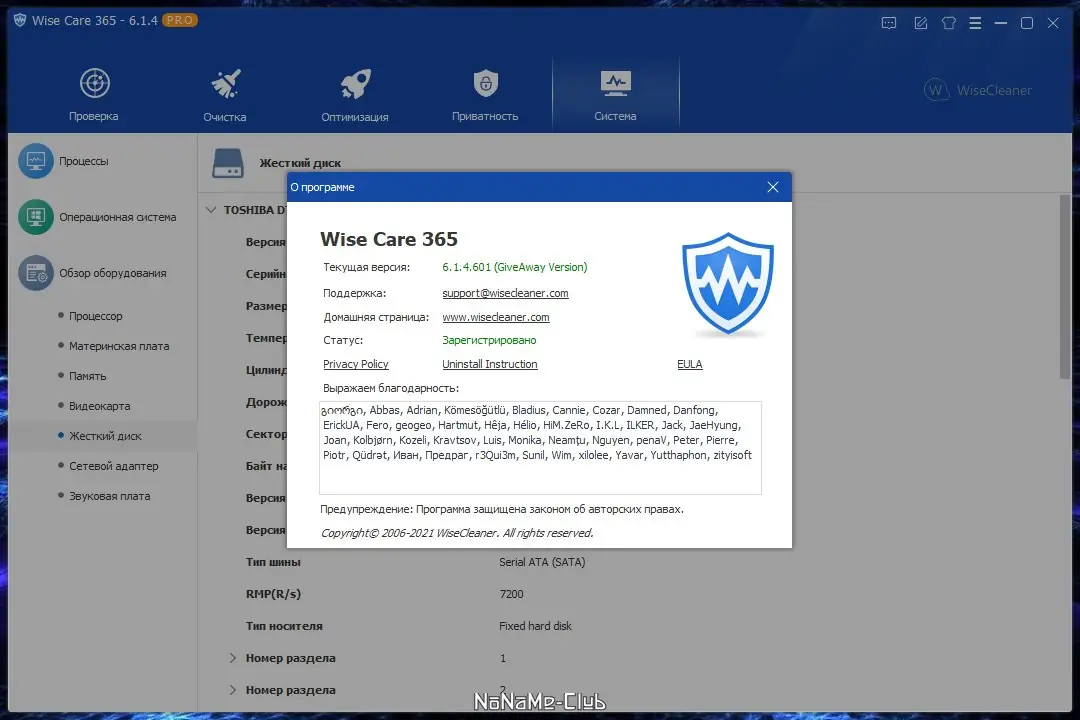The height and width of the screenshot is (720, 1080).
Task: Open the support@wisecleaner.com link
Action: 506,293
